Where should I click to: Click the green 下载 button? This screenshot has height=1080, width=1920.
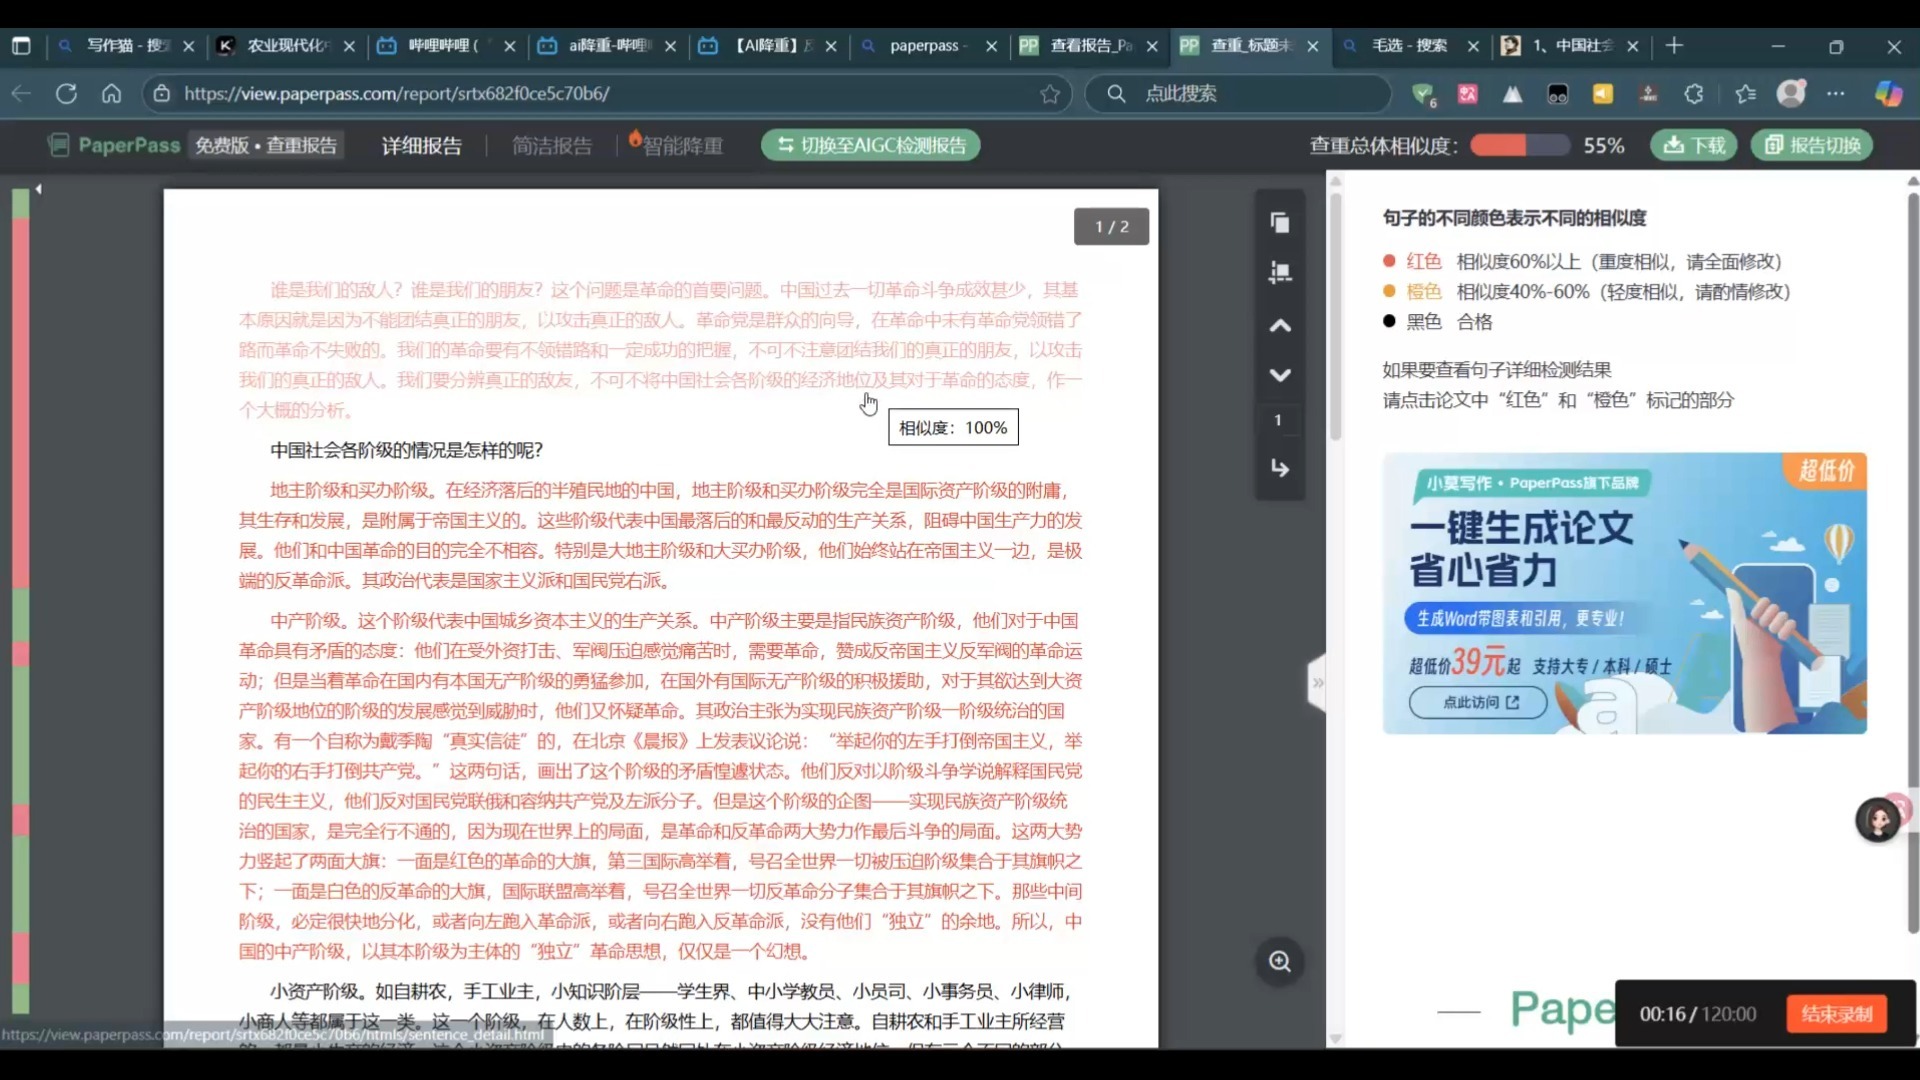(1693, 146)
